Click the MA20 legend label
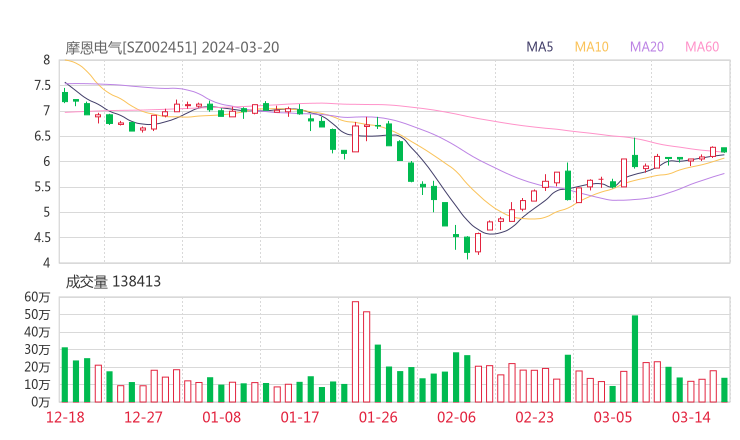Viewport: 740px width, 440px height. (x=647, y=47)
